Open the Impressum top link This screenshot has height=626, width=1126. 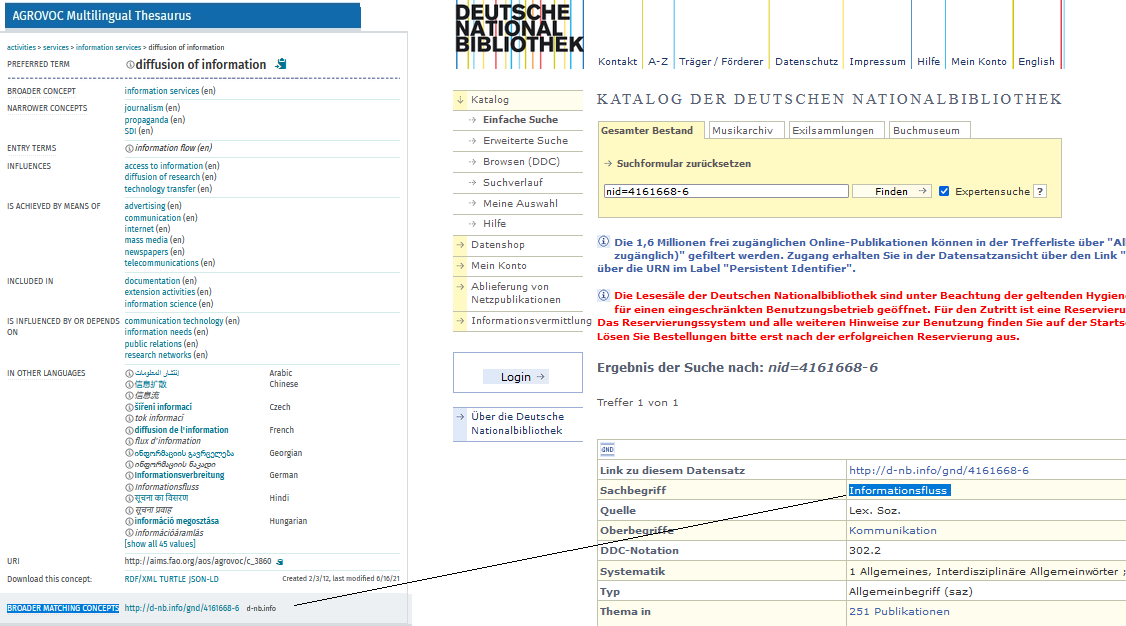click(878, 62)
